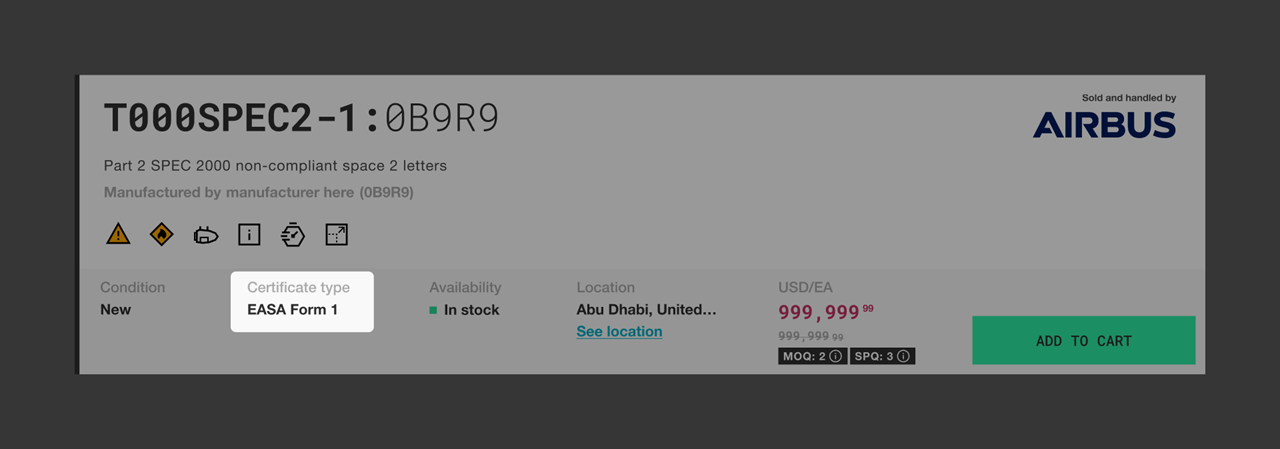Screen dimensions: 1280x449
Task: Open the SPQ info tooltip icon
Action: pos(903,356)
